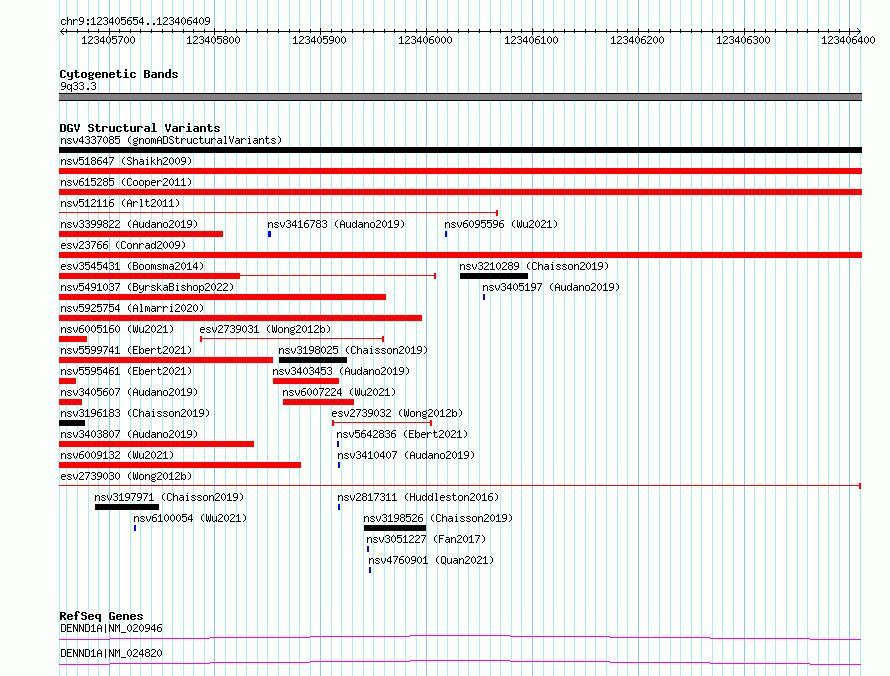Open nsv3198025 (Chaisson2019) label
The width and height of the screenshot is (890, 676).
[x=353, y=350]
